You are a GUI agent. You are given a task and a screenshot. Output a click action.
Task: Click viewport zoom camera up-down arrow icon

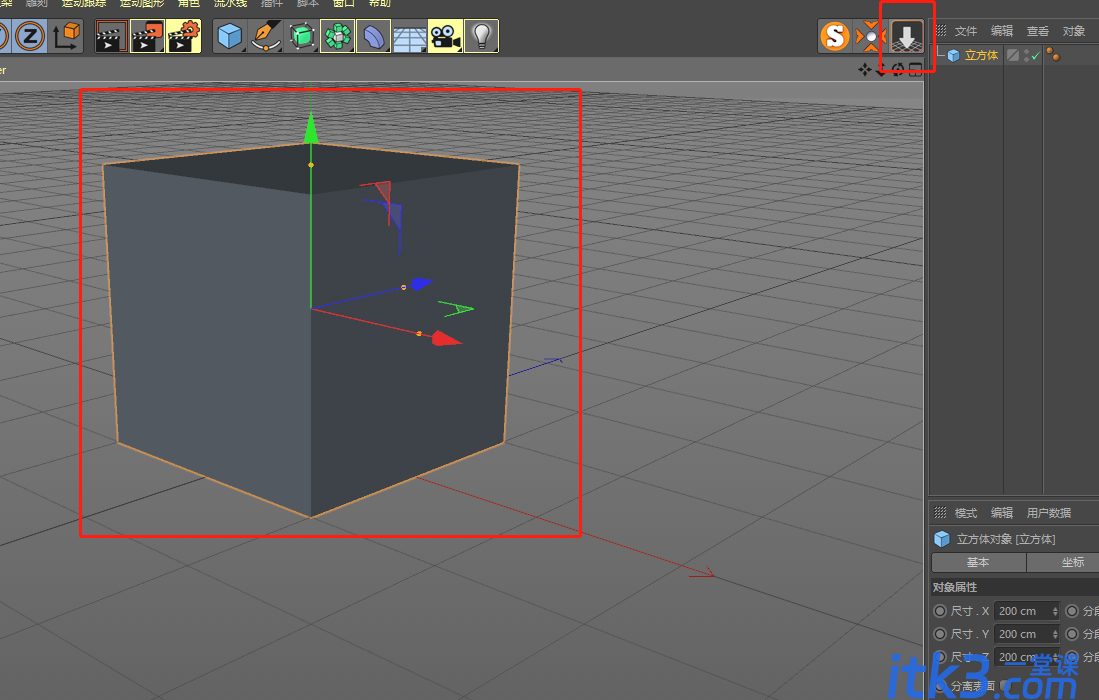(881, 69)
